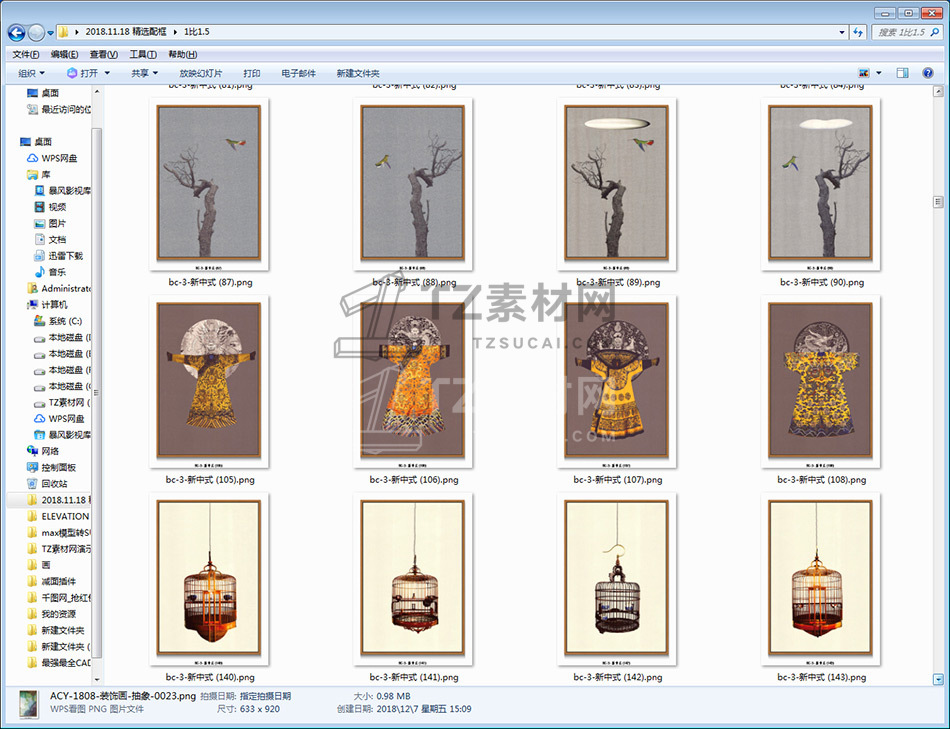Image resolution: width=950 pixels, height=729 pixels.
Task: Expand the address bar history dropdown arrow
Action: 841,32
